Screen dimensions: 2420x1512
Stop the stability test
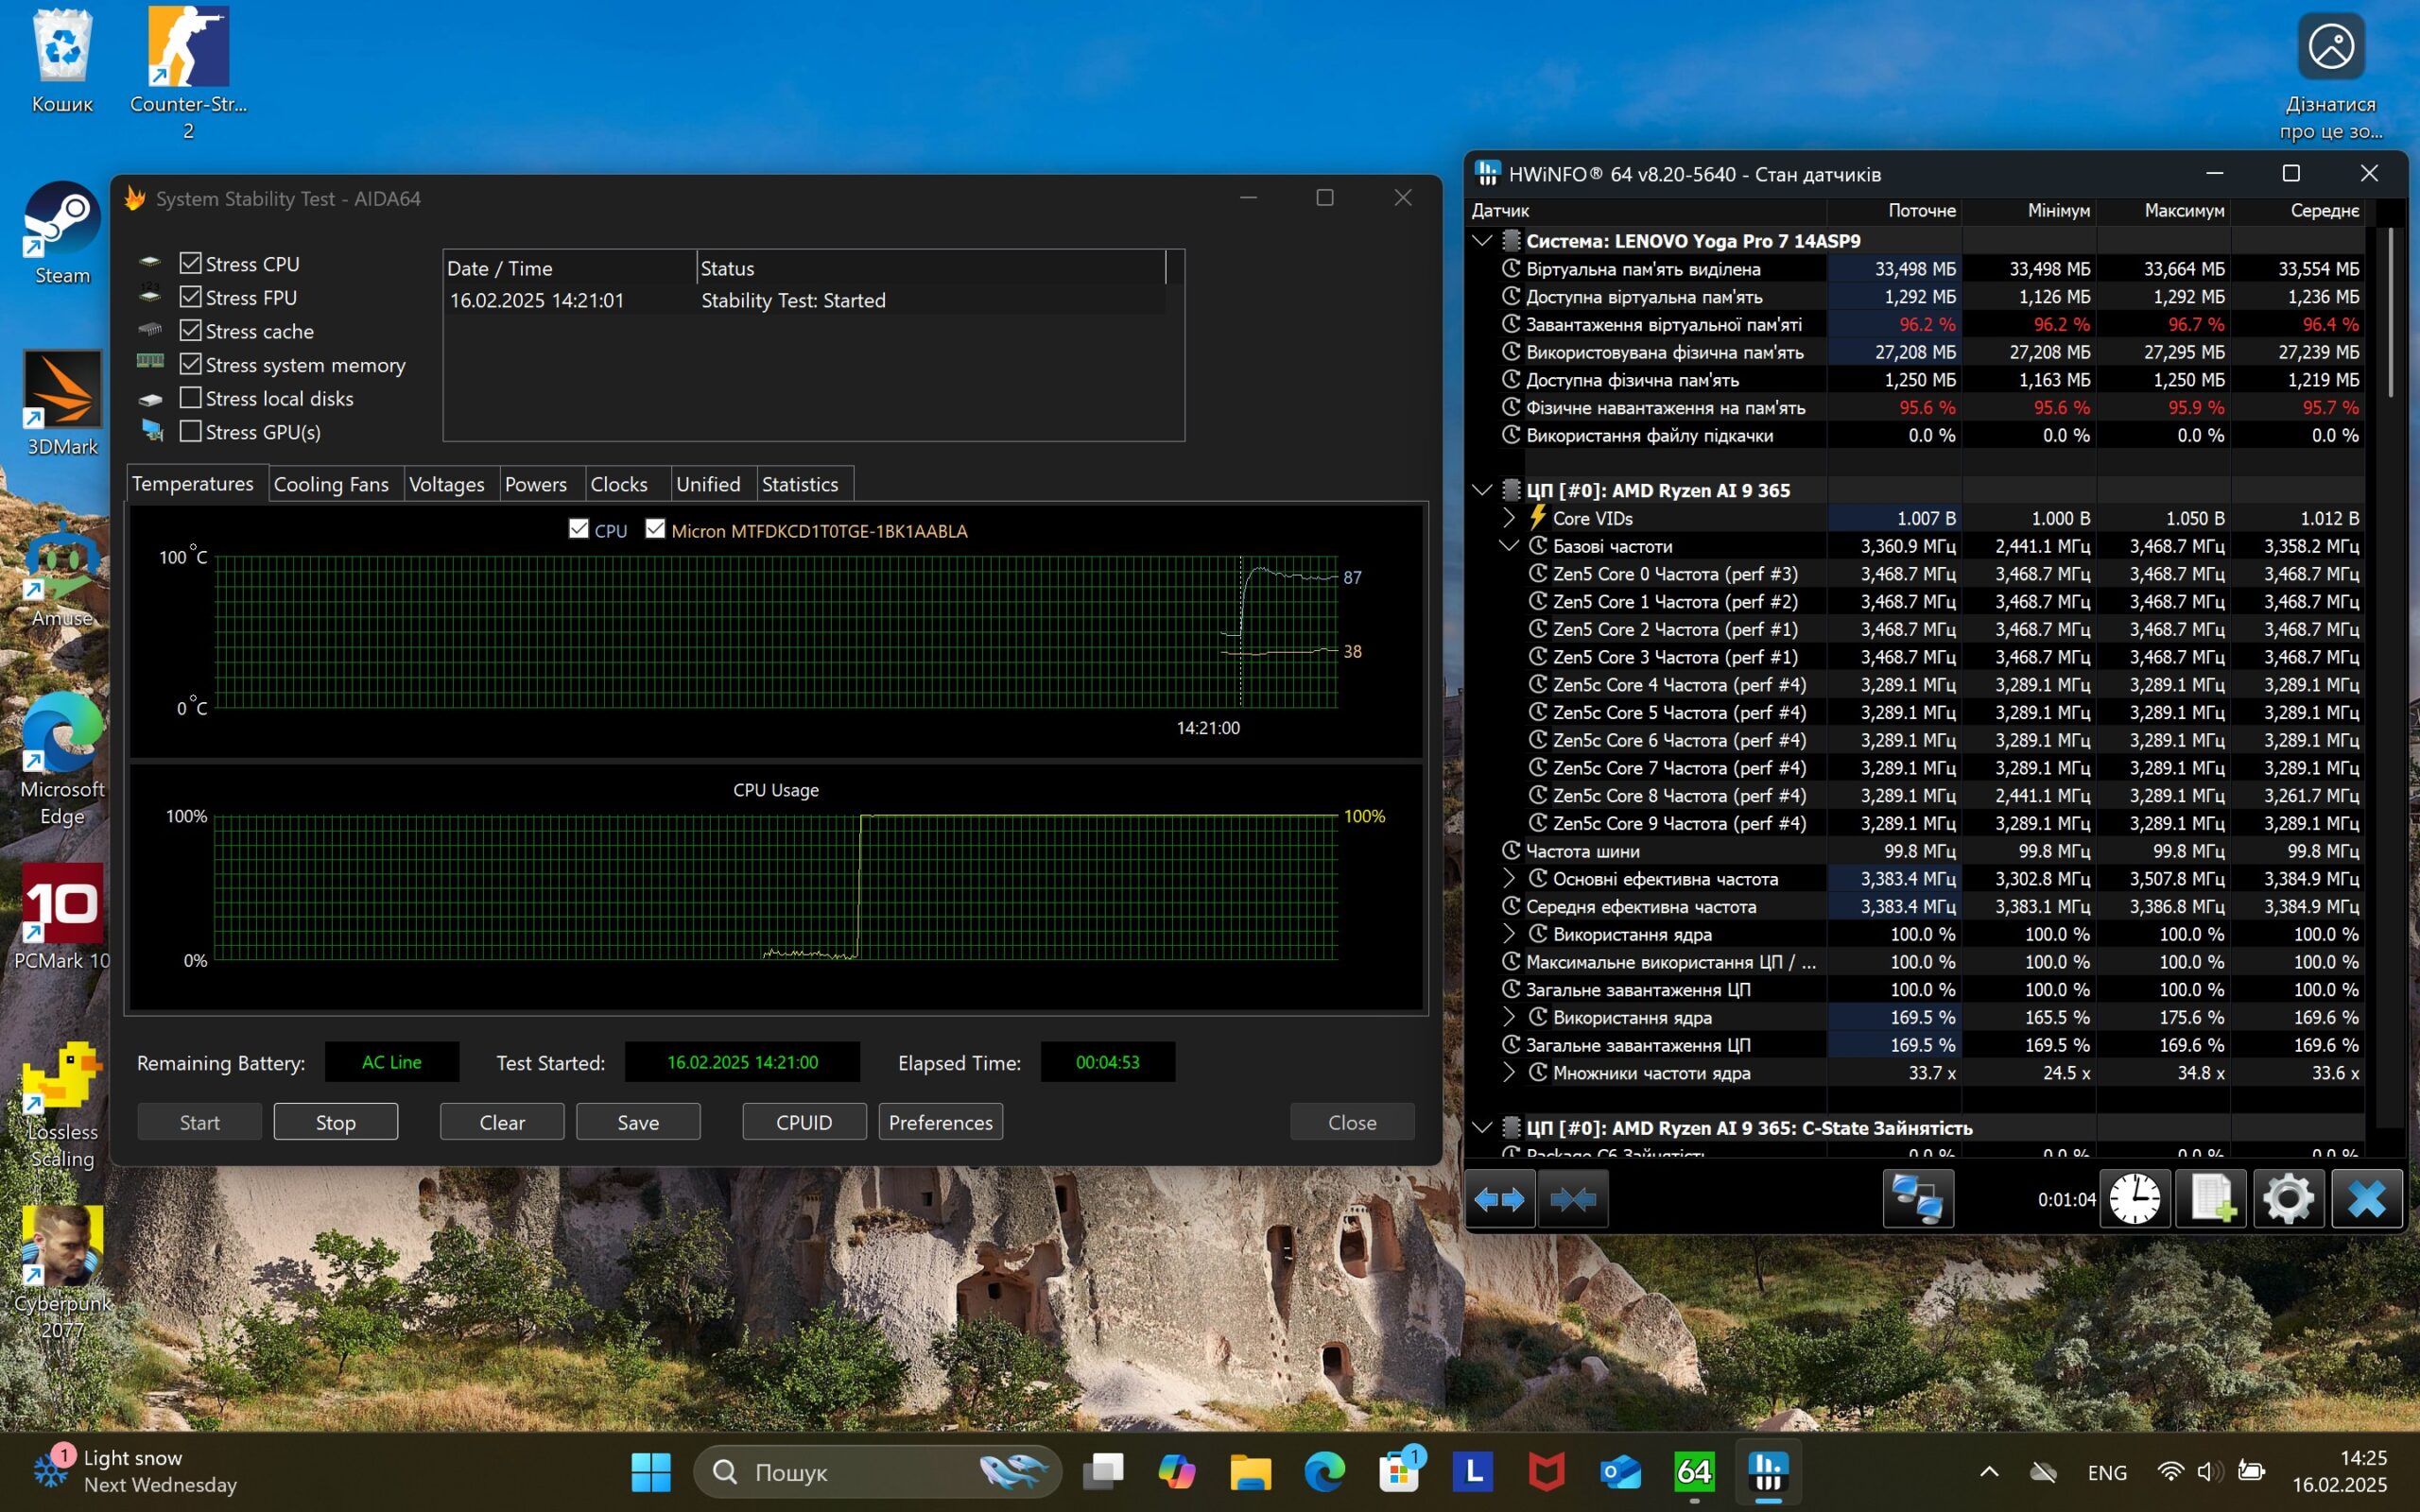tap(335, 1122)
